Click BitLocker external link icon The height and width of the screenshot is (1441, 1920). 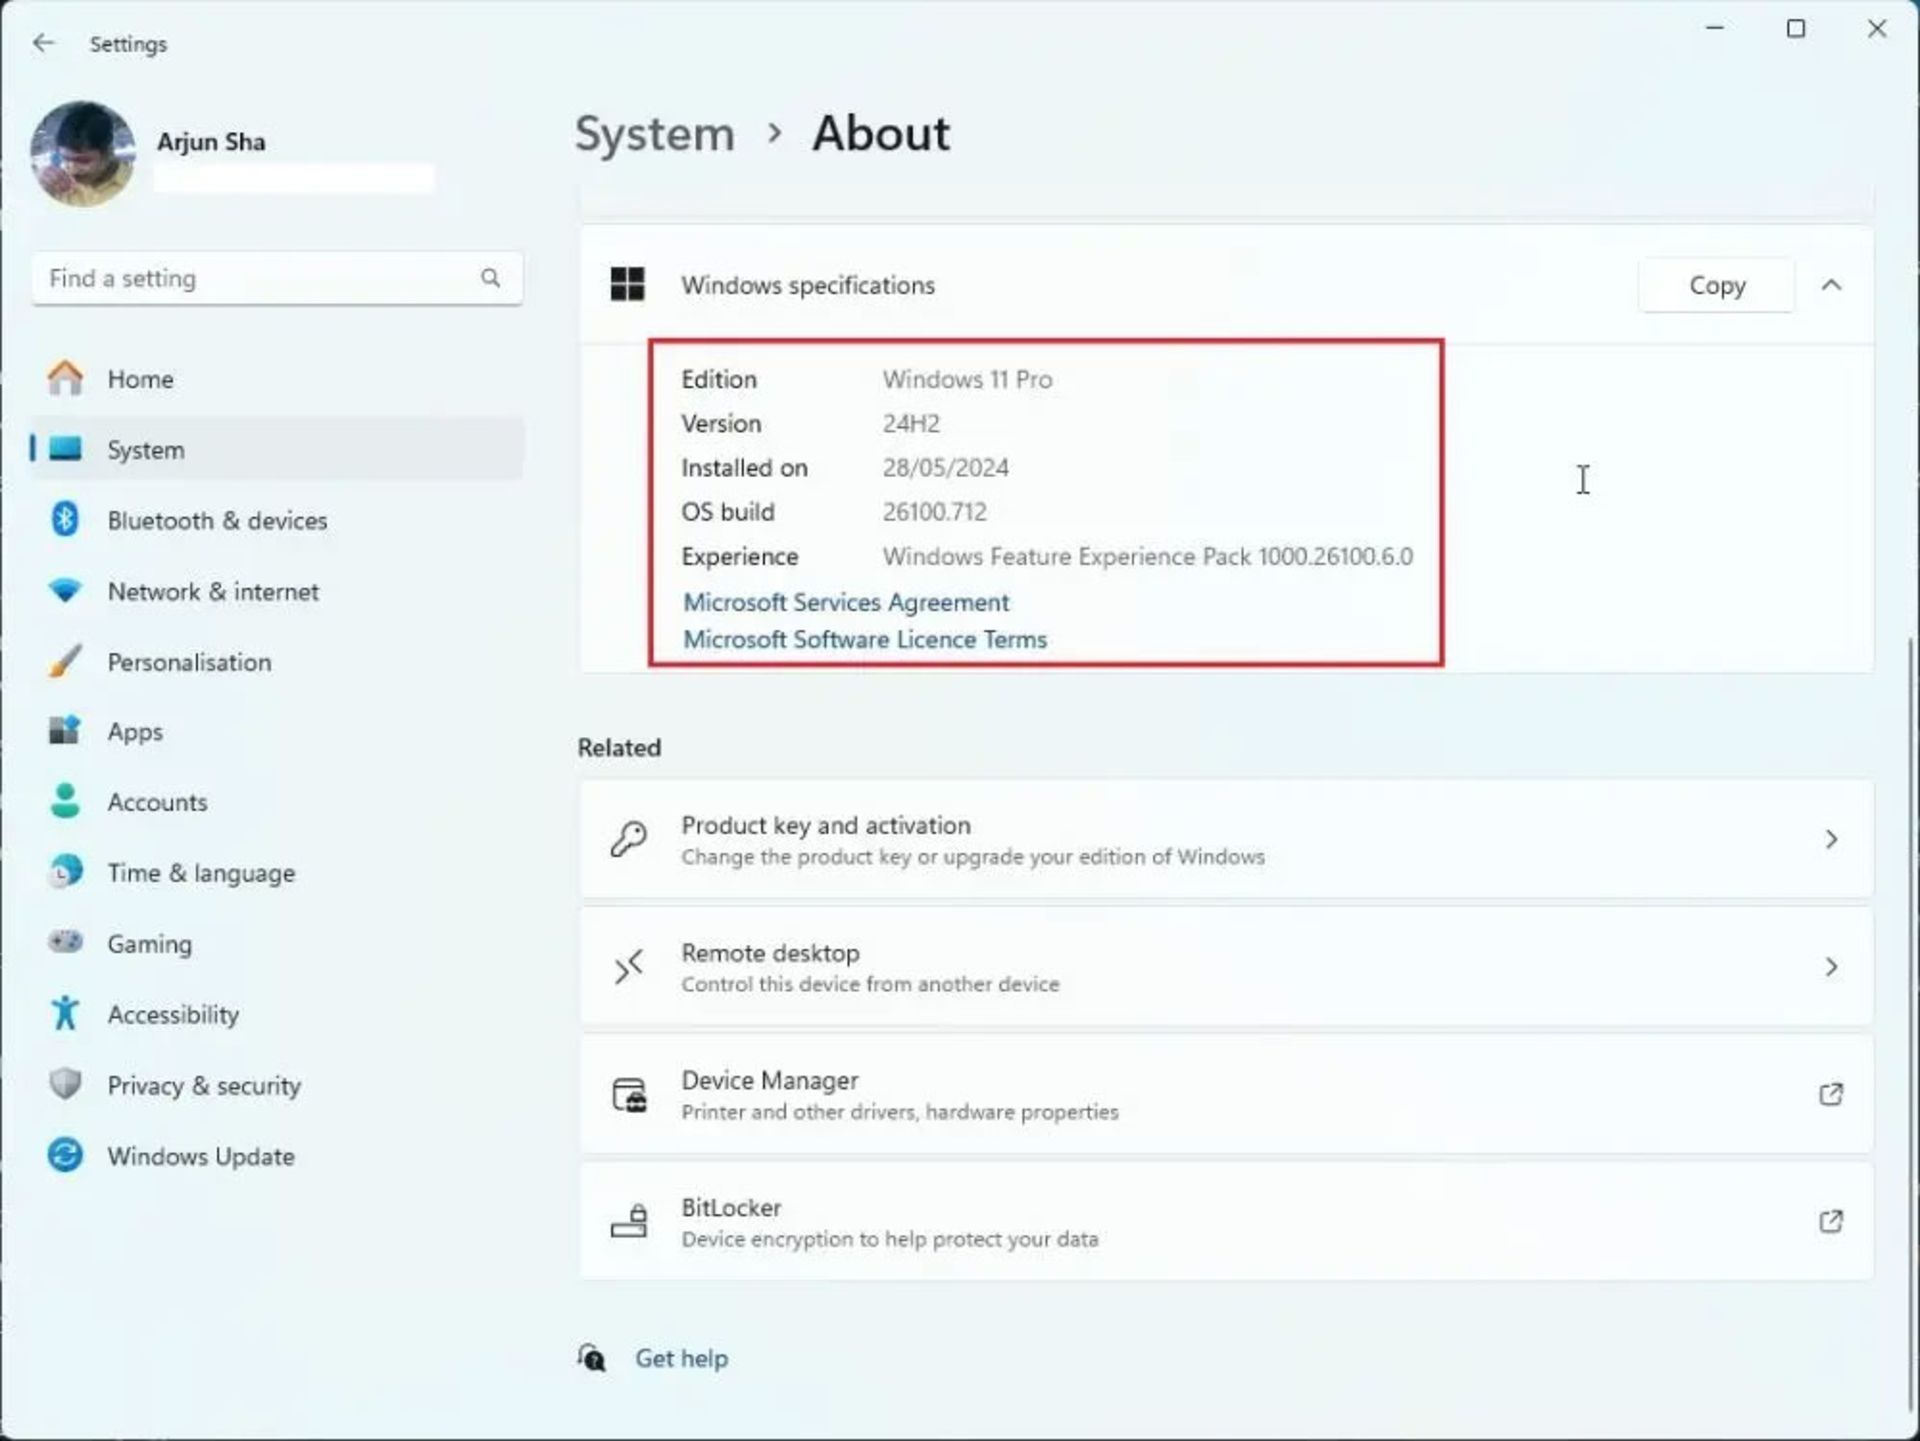click(x=1831, y=1221)
